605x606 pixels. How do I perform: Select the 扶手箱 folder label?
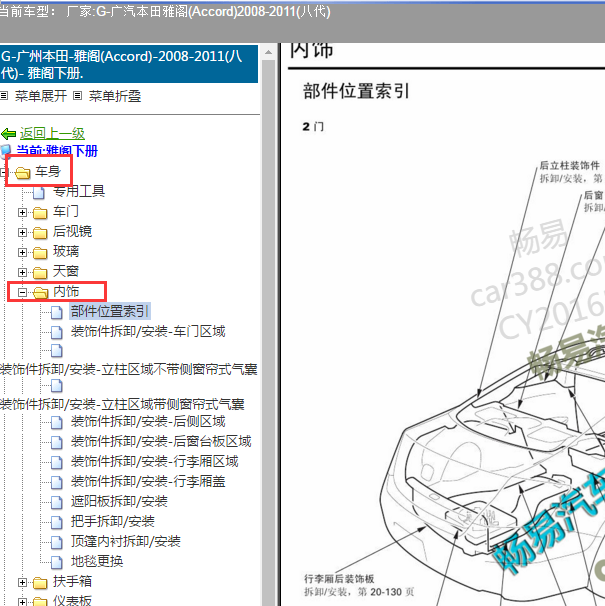pyautogui.click(x=72, y=582)
